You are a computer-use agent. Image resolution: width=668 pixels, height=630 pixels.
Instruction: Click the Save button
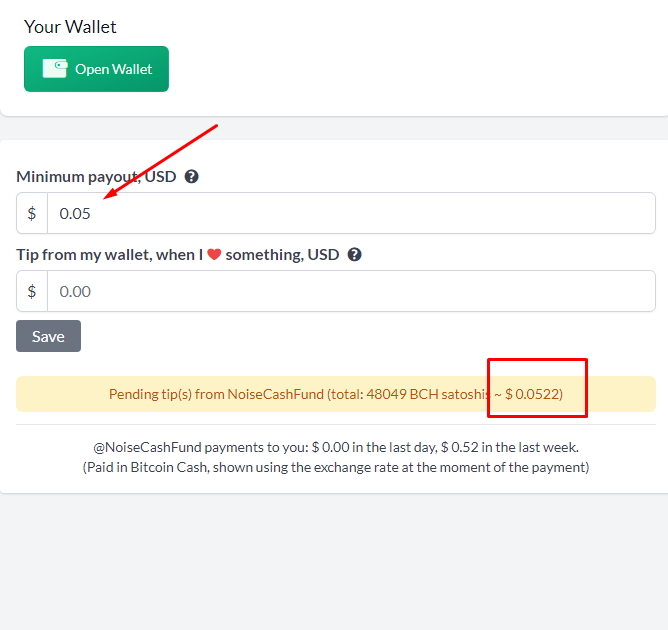coord(48,336)
